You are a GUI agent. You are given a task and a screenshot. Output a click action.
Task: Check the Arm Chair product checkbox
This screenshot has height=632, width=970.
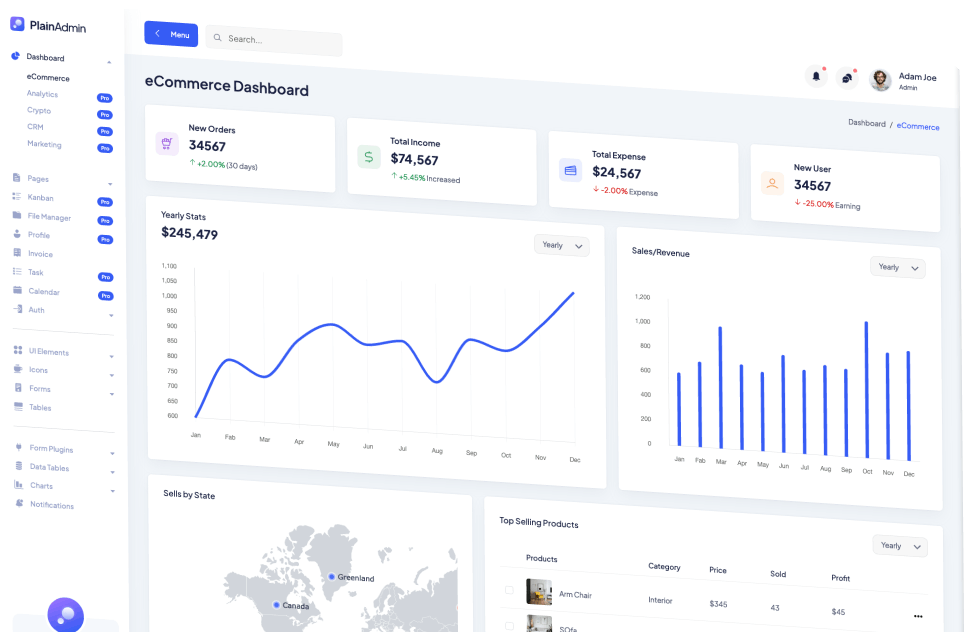[509, 590]
